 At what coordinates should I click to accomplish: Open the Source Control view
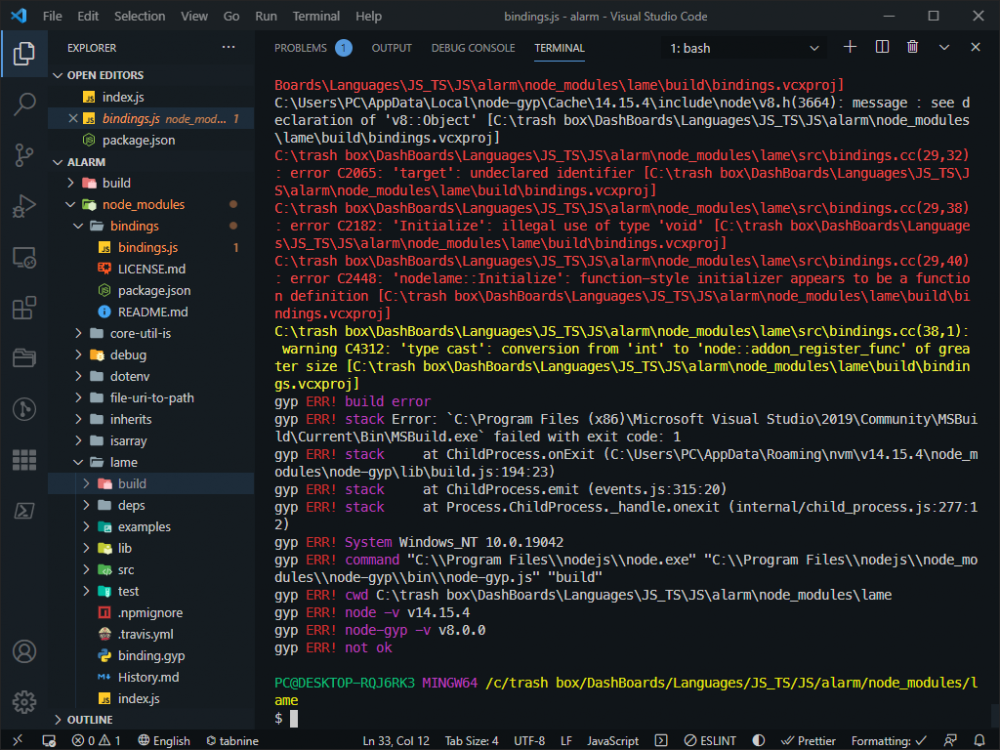(x=24, y=155)
